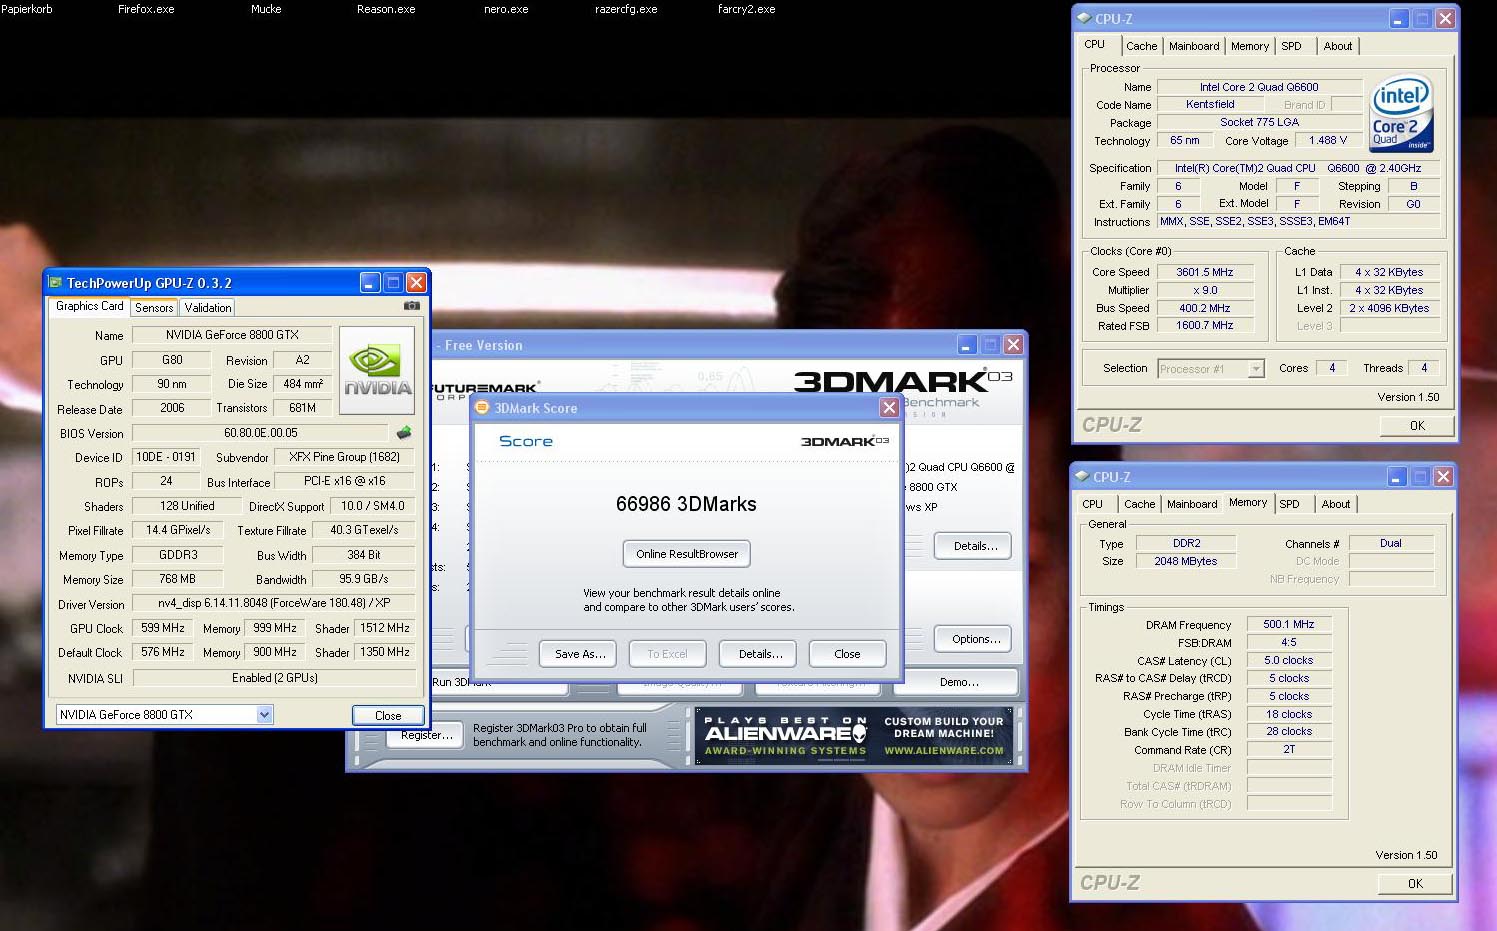Select the Graphics Card tab in GPU-Z
The width and height of the screenshot is (1497, 931).
(90, 306)
